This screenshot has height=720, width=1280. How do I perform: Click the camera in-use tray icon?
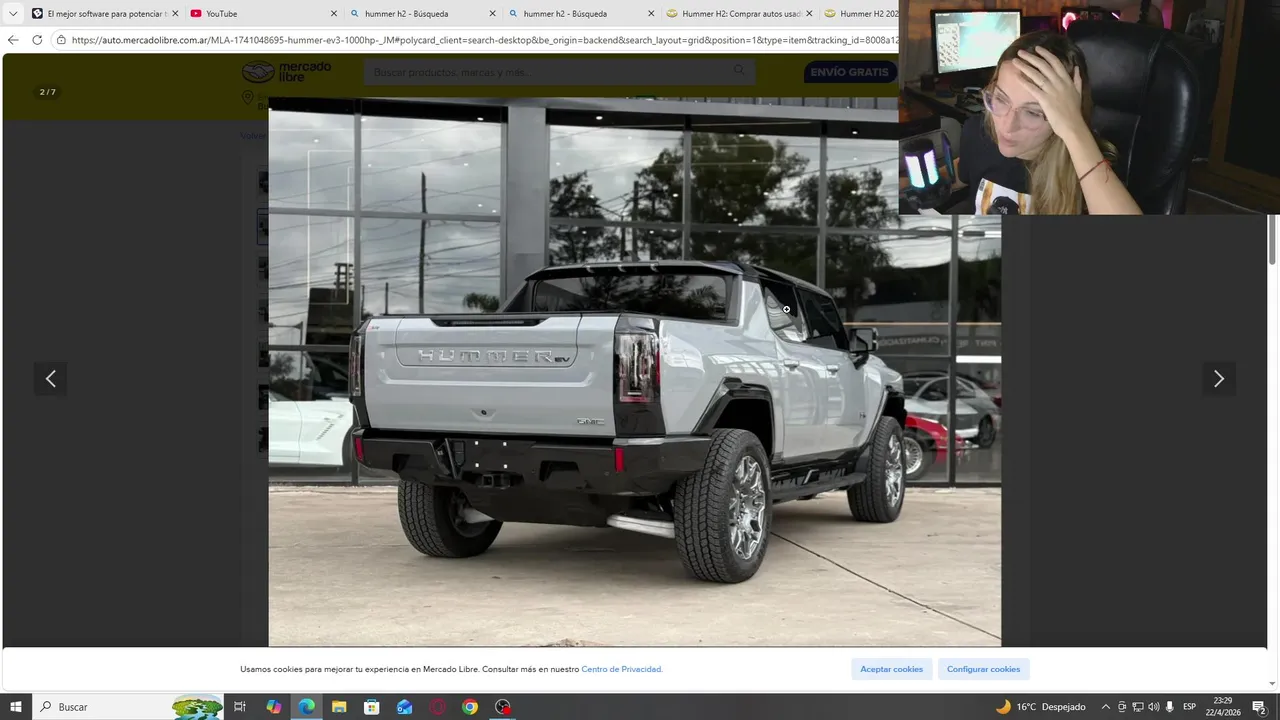pyautogui.click(x=1122, y=707)
